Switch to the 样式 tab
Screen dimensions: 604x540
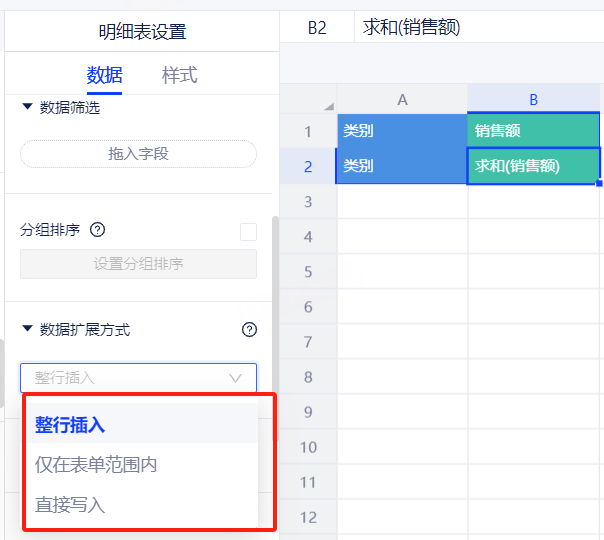pyautogui.click(x=179, y=75)
